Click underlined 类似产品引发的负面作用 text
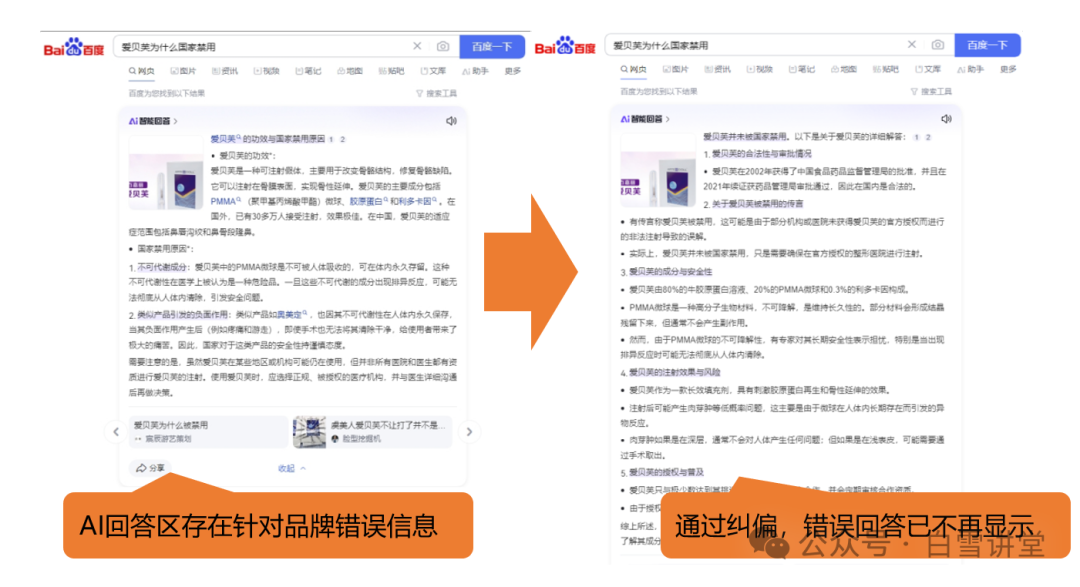The width and height of the screenshot is (1080, 587). 182,314
